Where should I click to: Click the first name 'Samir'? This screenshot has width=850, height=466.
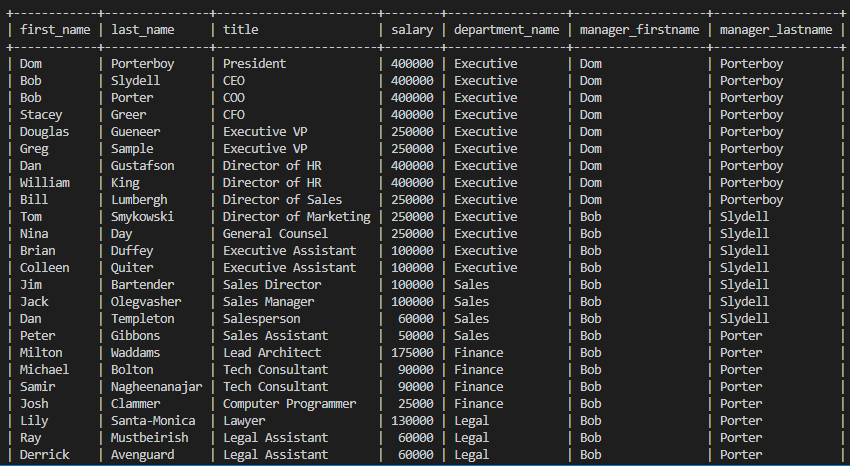(37, 386)
